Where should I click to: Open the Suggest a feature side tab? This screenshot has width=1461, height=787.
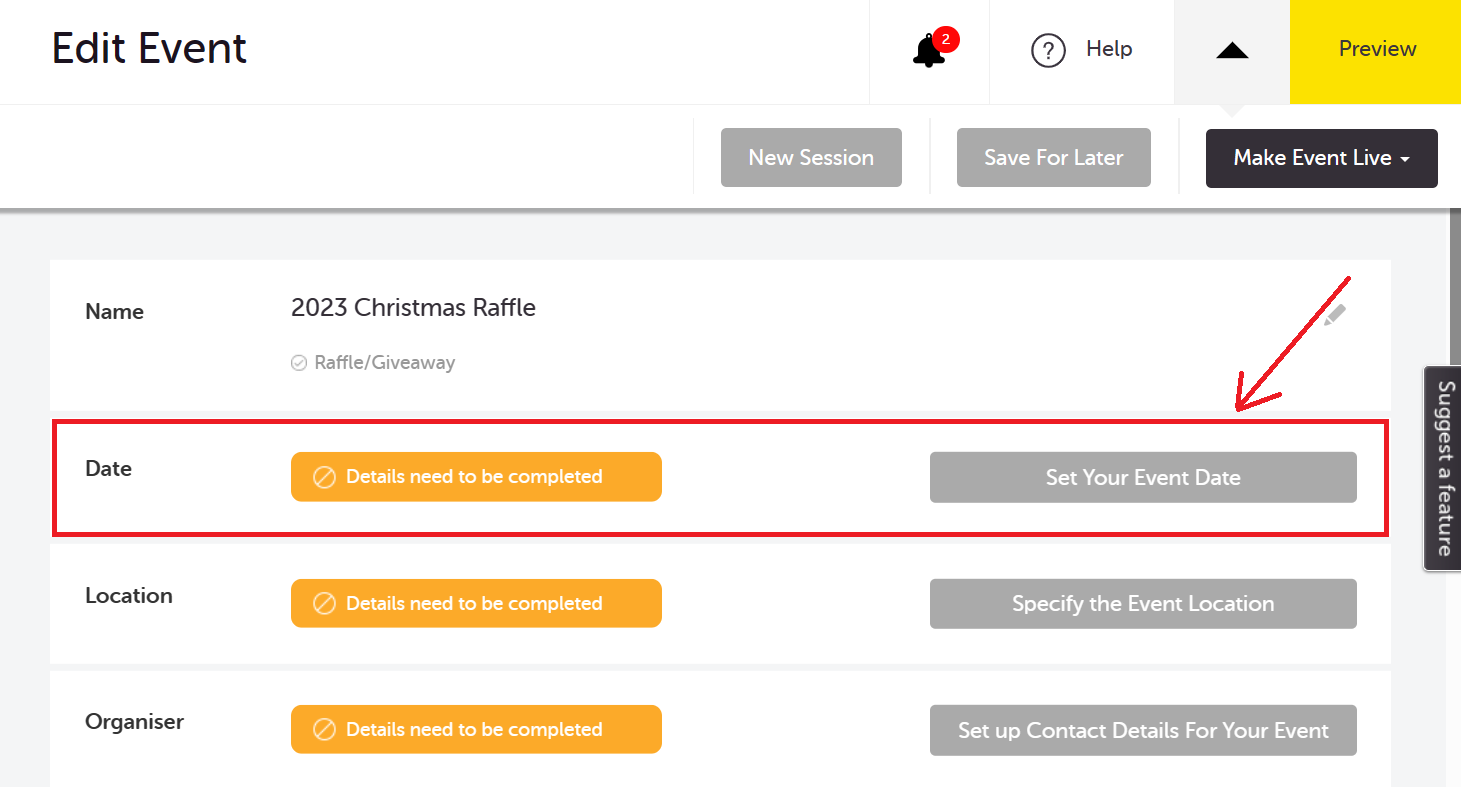pyautogui.click(x=1442, y=467)
